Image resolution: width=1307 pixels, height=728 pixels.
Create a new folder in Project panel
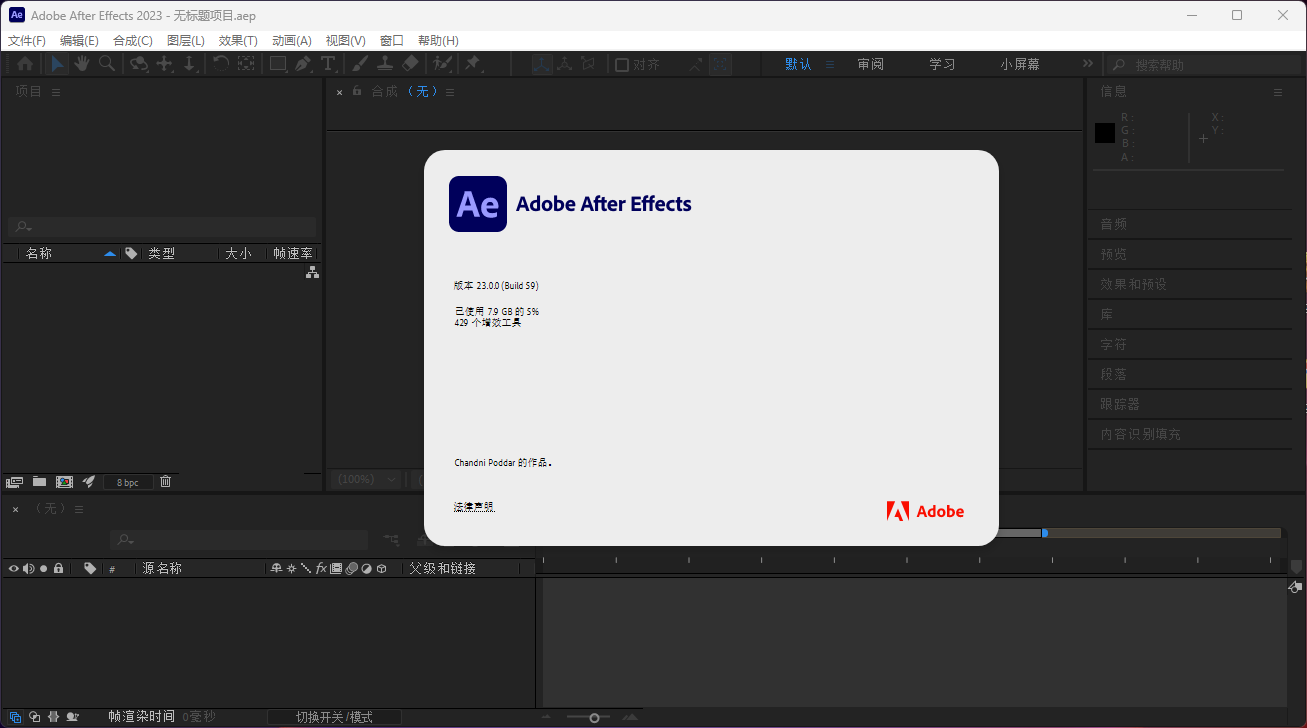point(39,482)
